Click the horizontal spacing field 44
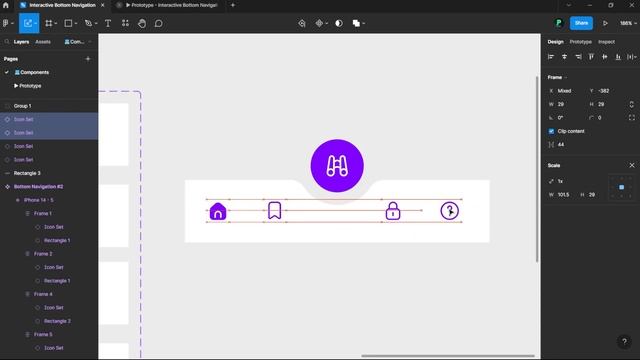 click(x=566, y=144)
